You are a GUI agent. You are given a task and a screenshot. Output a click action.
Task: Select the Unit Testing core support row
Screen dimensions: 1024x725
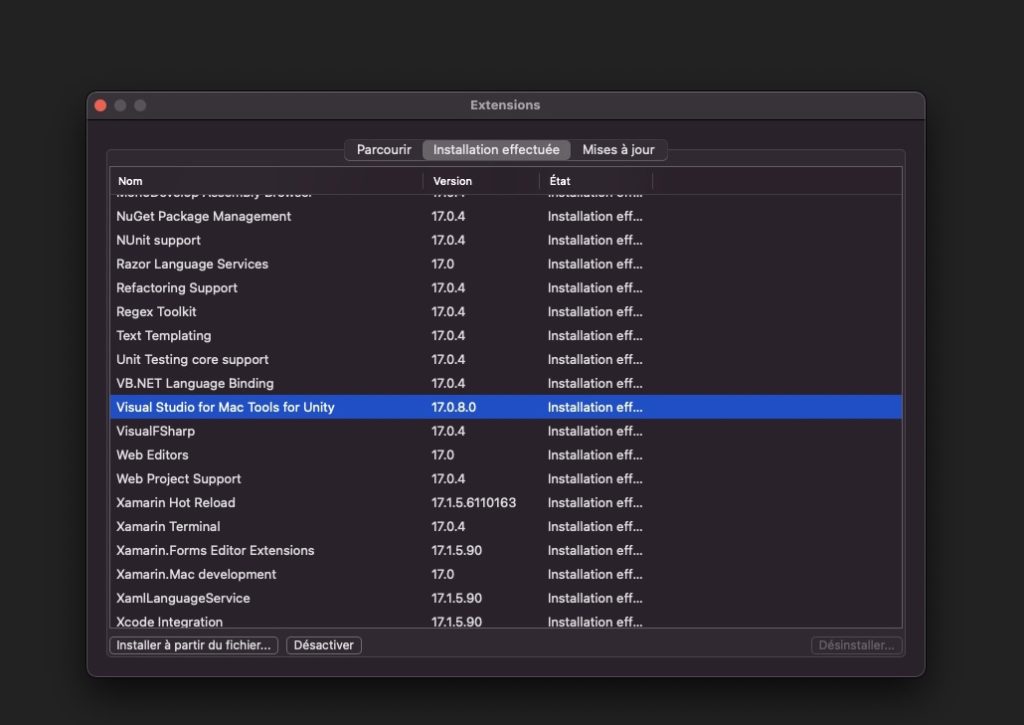click(192, 360)
